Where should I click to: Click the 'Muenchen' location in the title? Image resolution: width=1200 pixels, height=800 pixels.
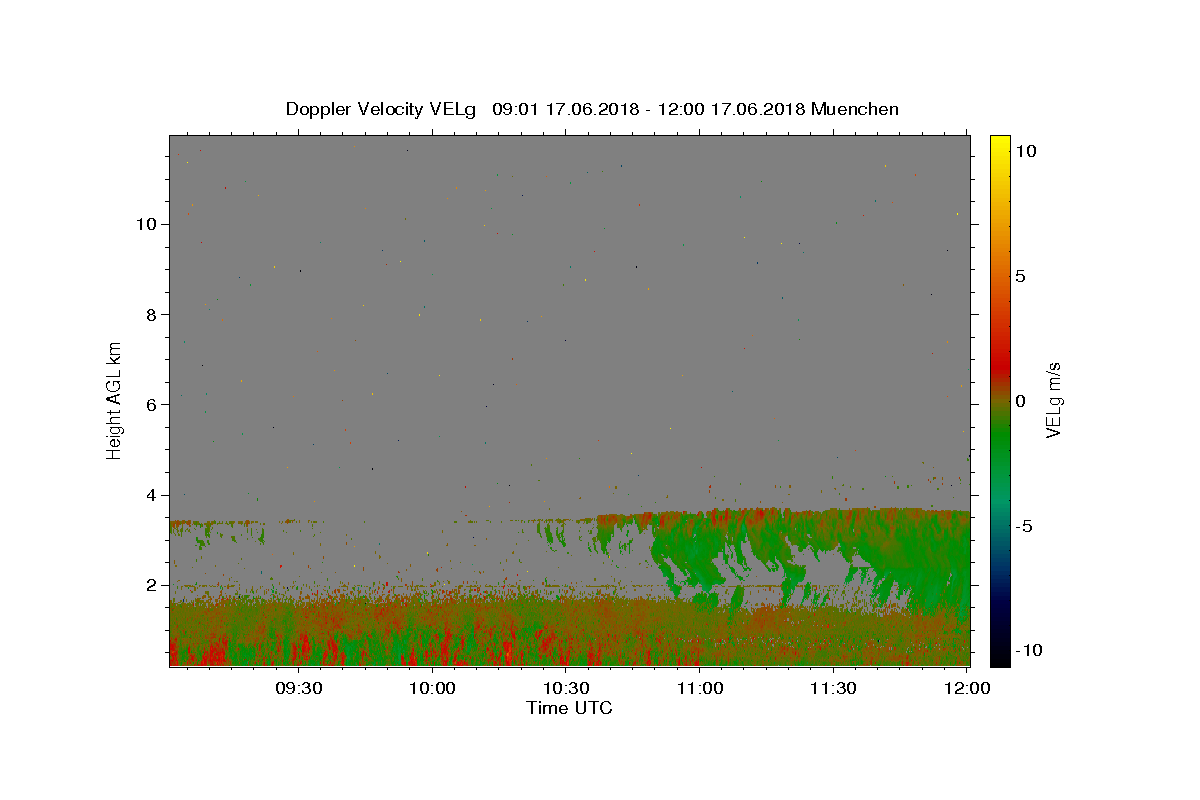pyautogui.click(x=855, y=109)
